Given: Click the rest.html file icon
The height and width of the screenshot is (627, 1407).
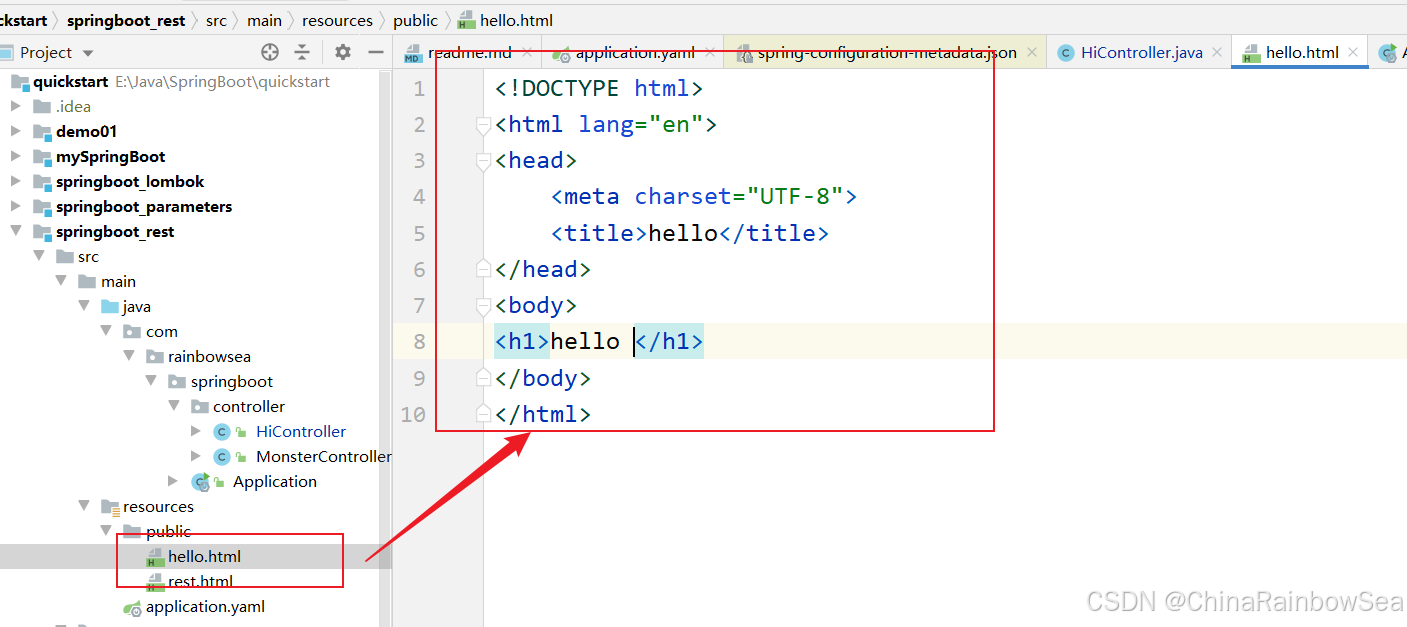Looking at the screenshot, I should 155,582.
